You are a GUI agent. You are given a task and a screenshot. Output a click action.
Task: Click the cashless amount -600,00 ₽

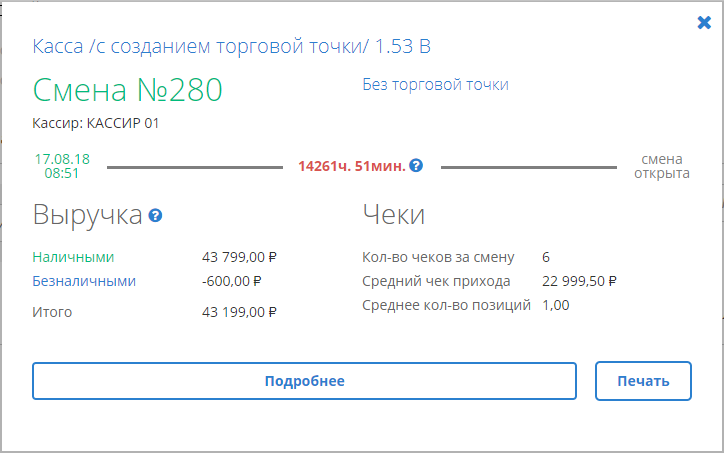231,281
